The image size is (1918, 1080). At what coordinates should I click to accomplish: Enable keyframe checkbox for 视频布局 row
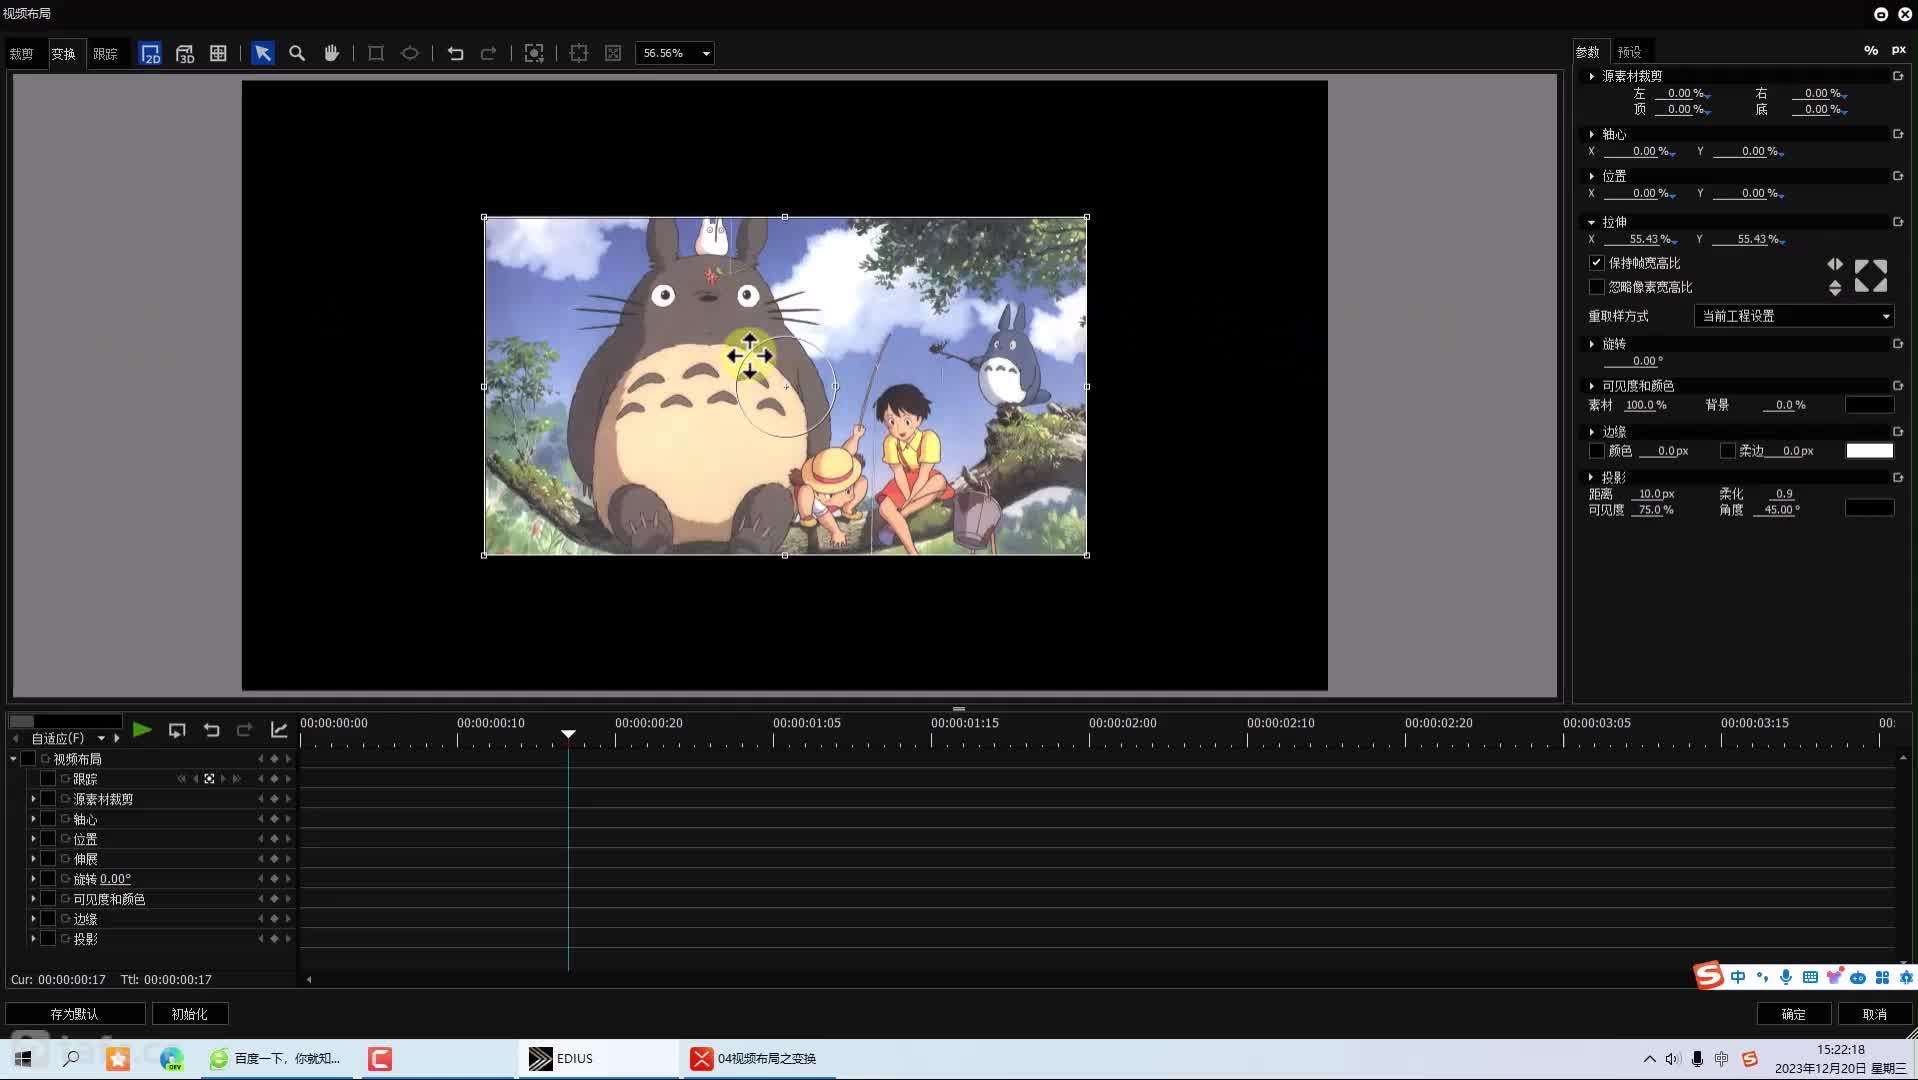click(x=28, y=759)
